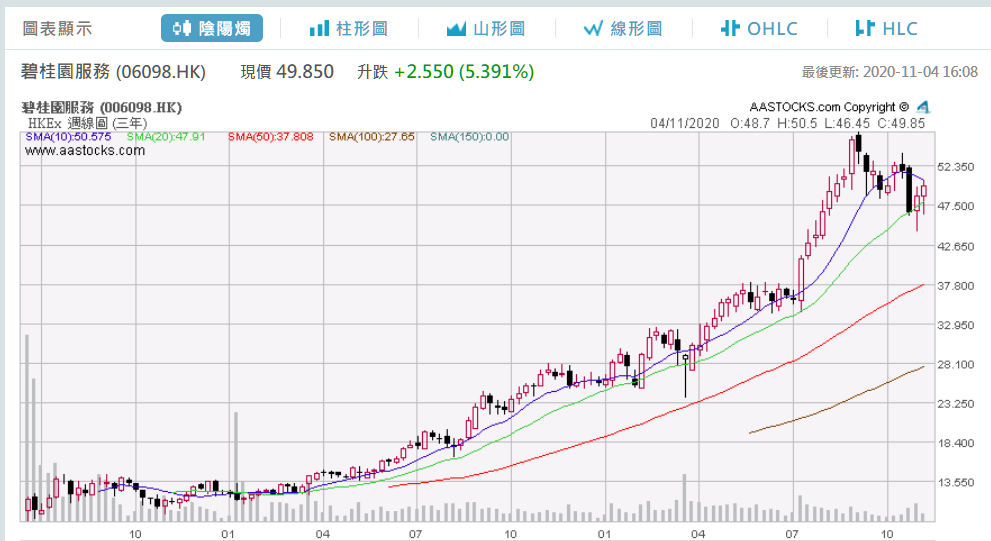Click the 32.950 price axis label
991x541 pixels.
(x=956, y=325)
